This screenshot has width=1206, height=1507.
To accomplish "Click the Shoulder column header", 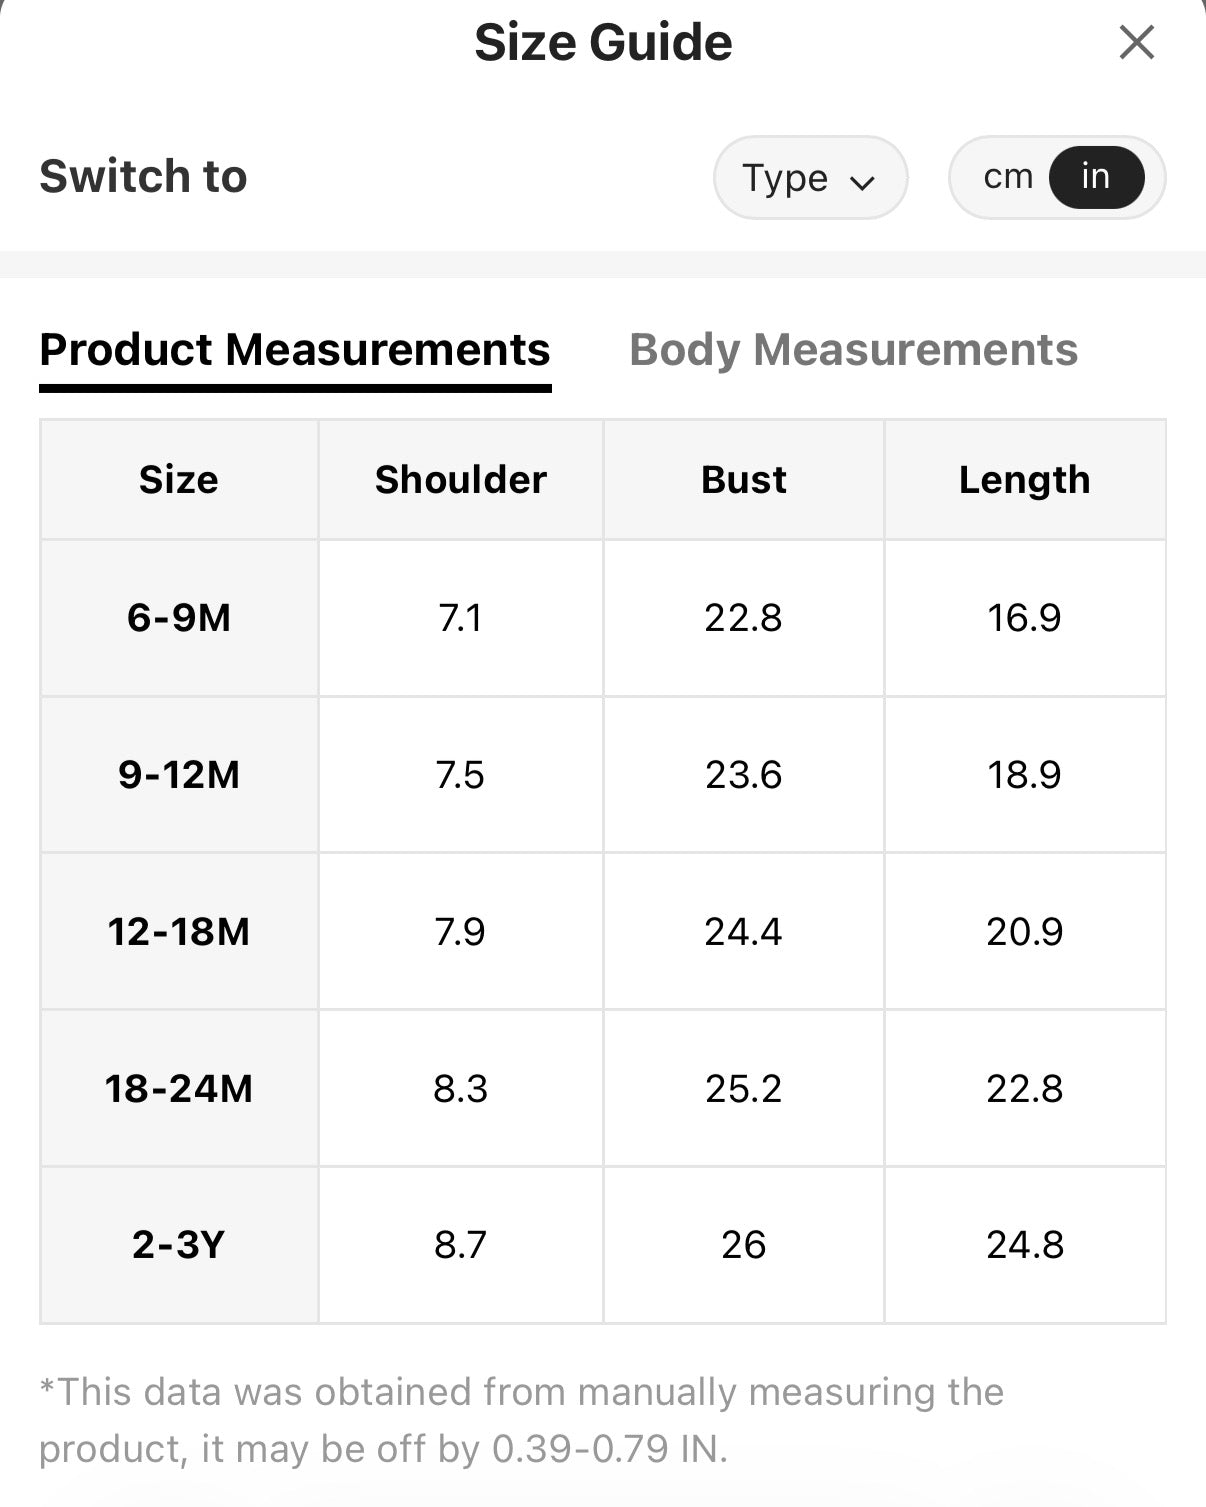I will (461, 480).
